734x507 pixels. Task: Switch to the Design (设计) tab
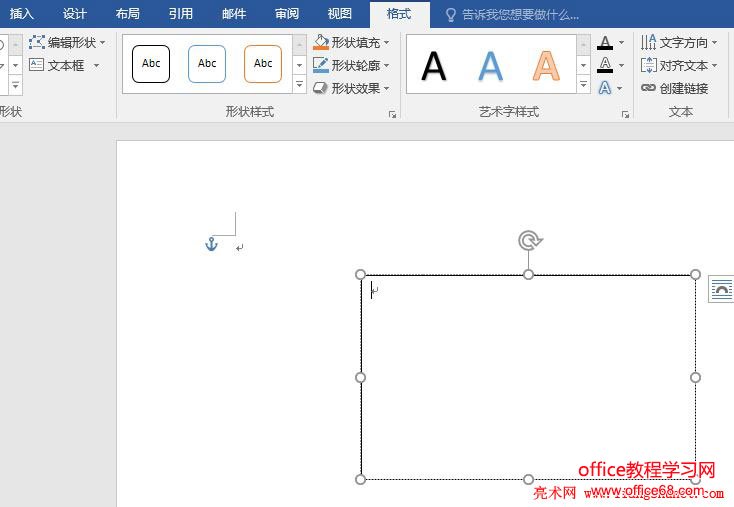tap(74, 14)
